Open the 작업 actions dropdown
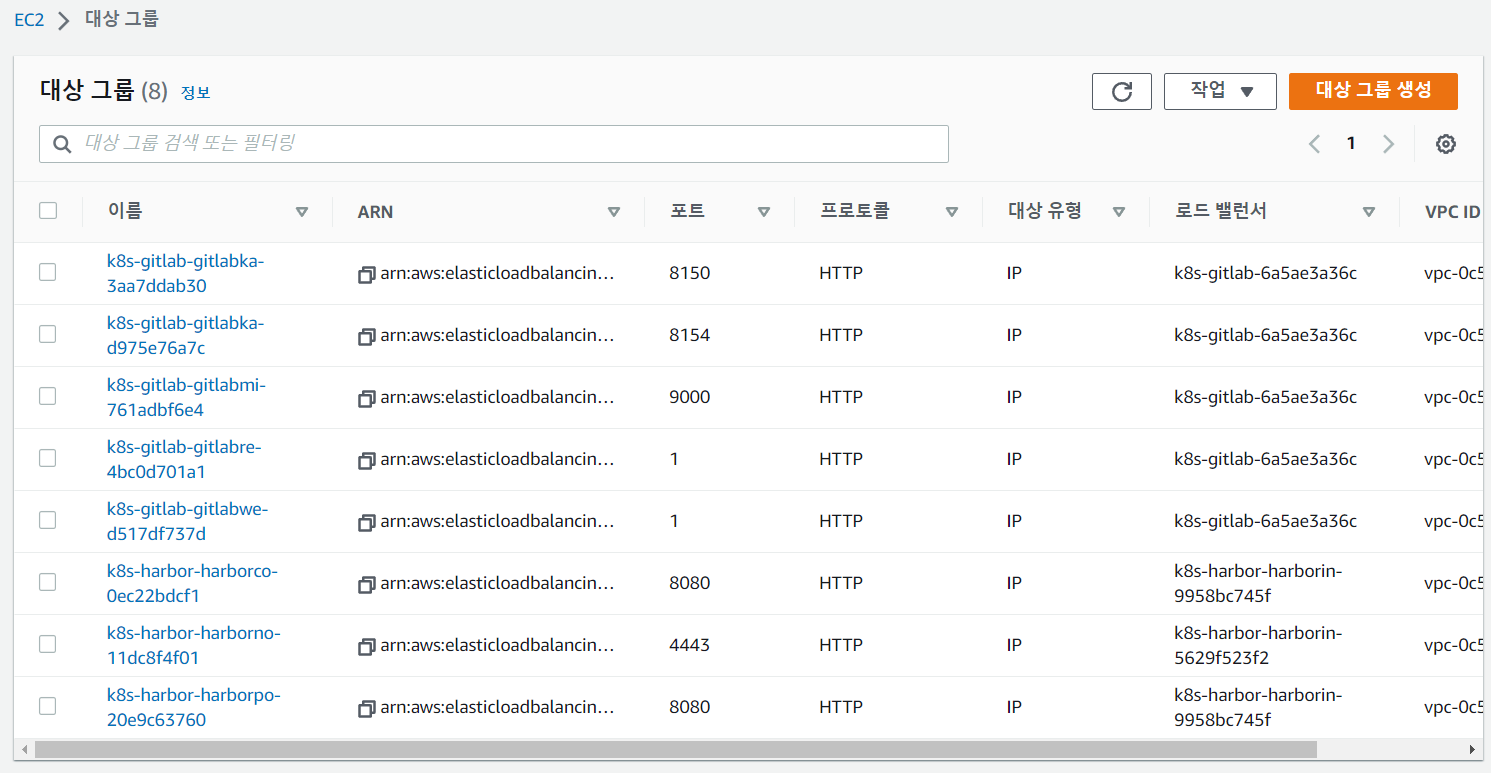The width and height of the screenshot is (1491, 773). pyautogui.click(x=1220, y=91)
